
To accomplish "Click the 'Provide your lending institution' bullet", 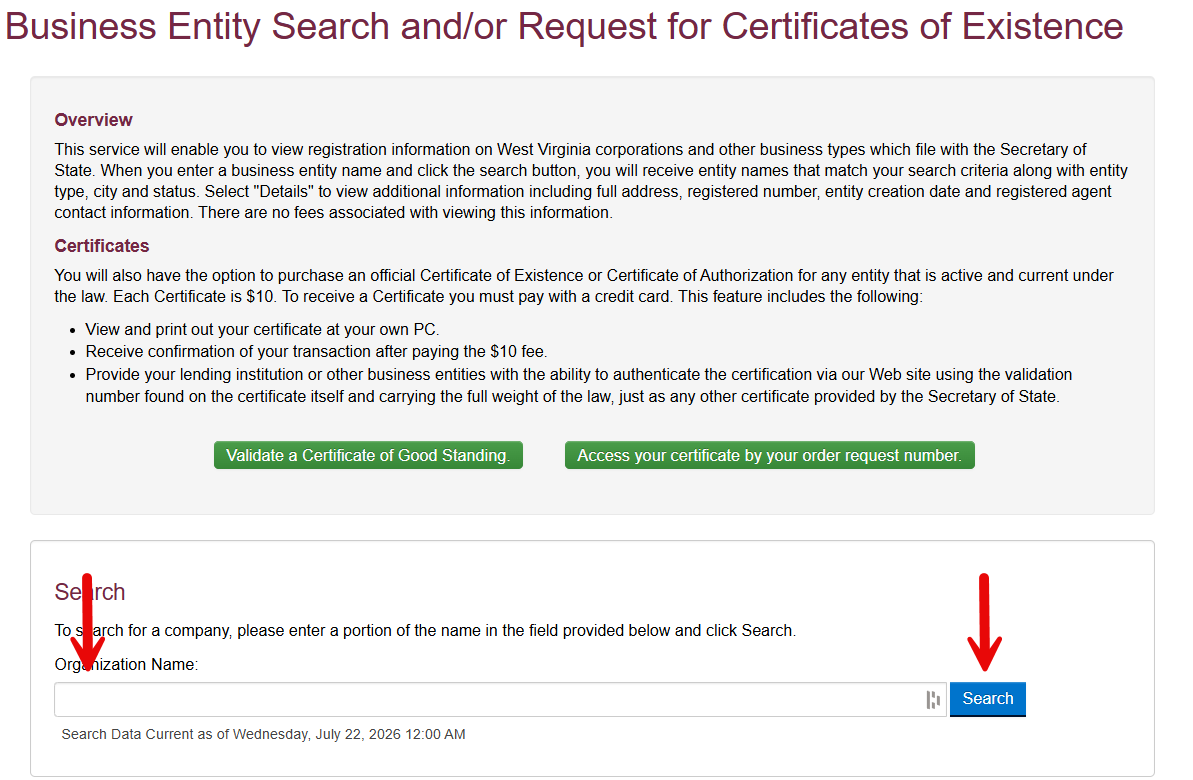I will tap(578, 385).
